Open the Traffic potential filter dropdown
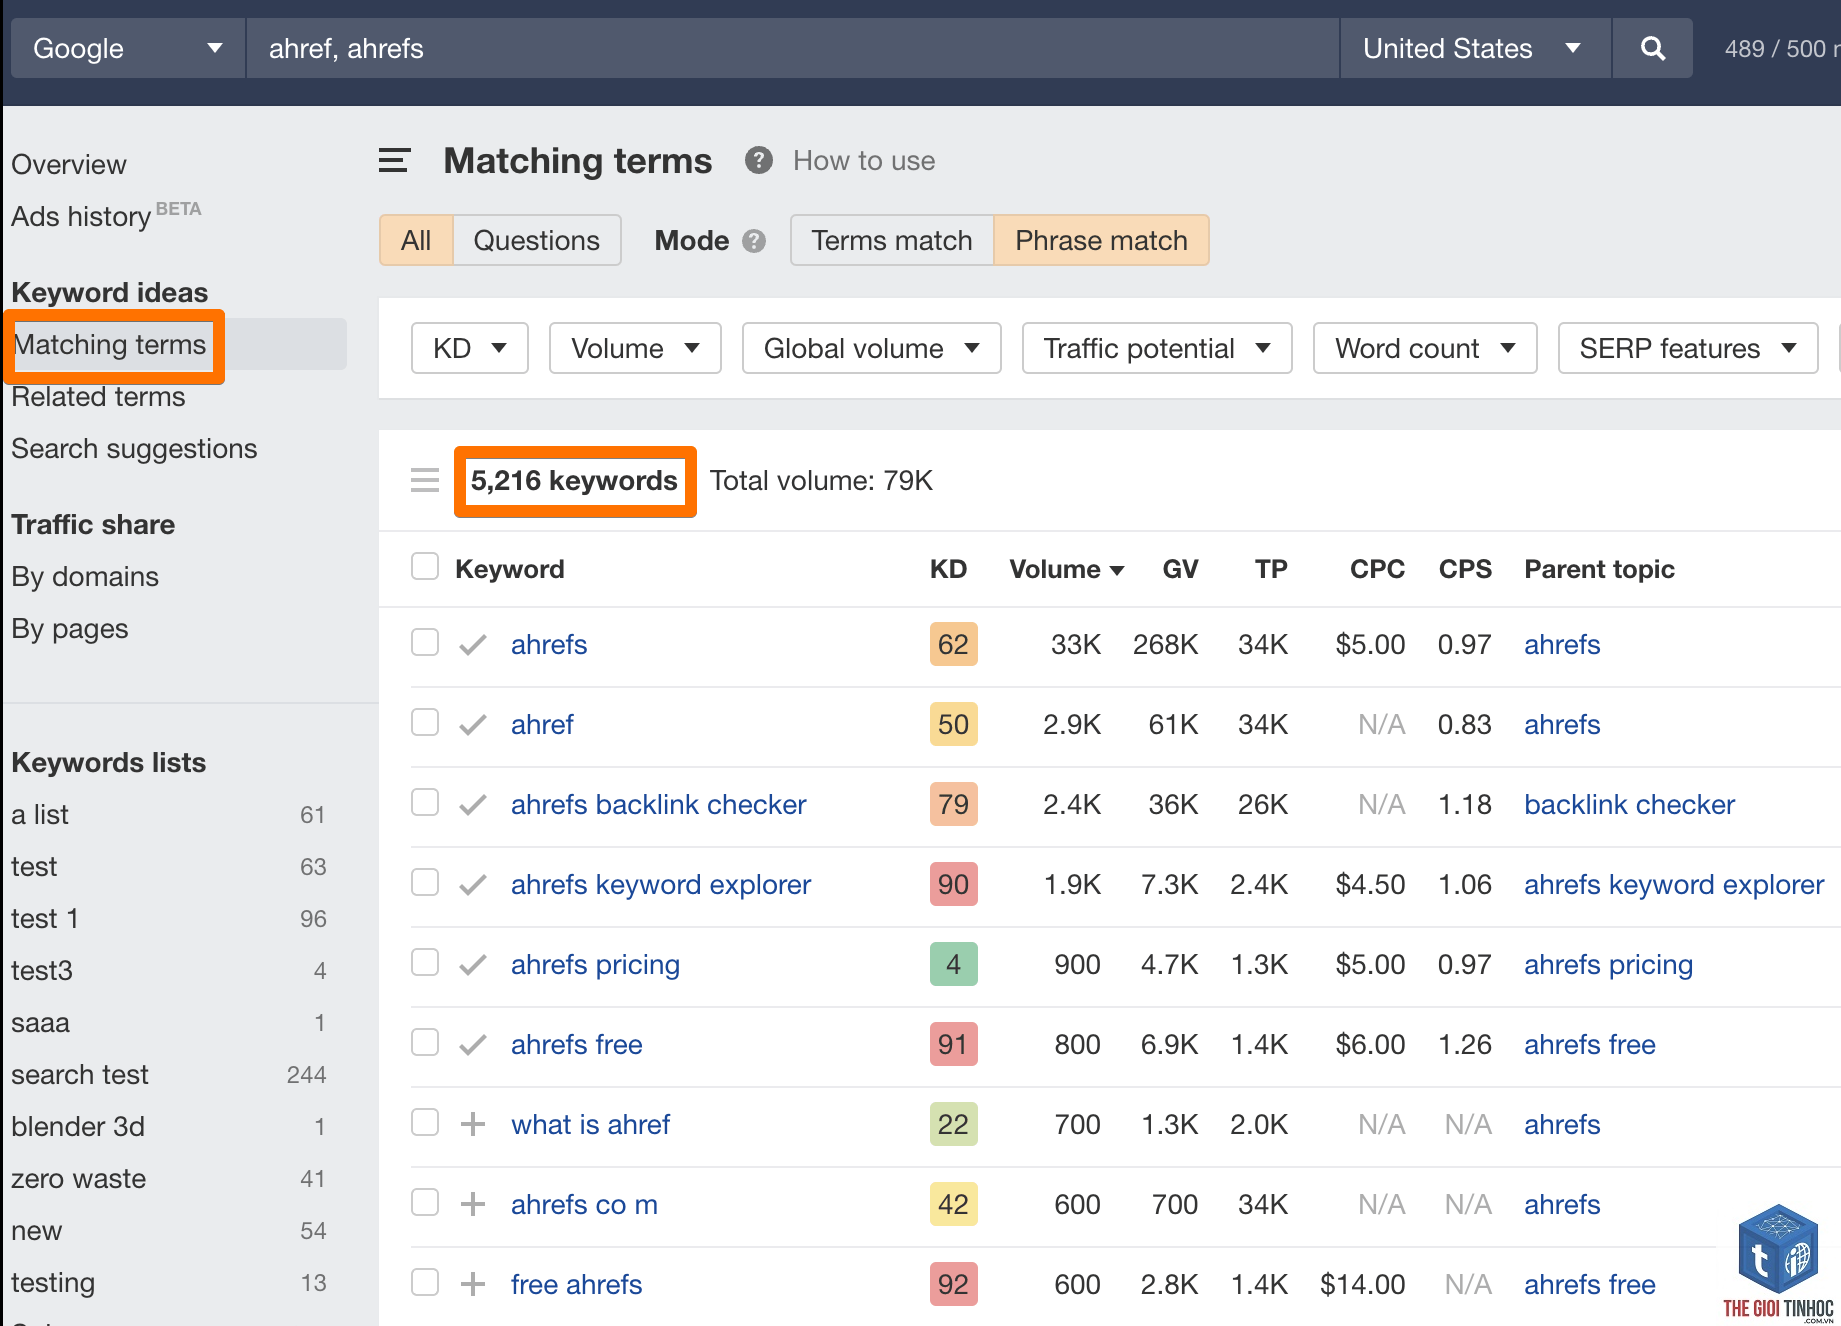The height and width of the screenshot is (1326, 1841). [x=1157, y=348]
